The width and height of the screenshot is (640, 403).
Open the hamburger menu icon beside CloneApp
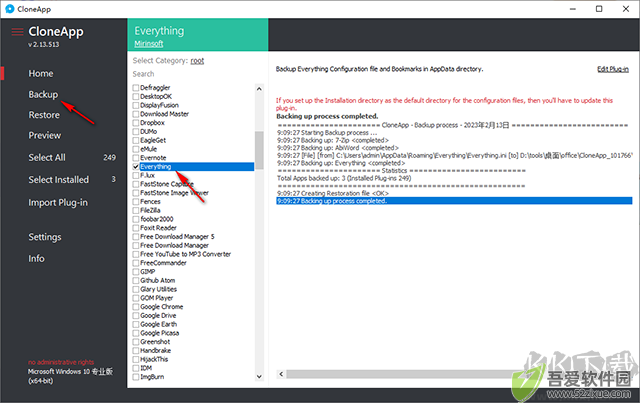coord(17,32)
